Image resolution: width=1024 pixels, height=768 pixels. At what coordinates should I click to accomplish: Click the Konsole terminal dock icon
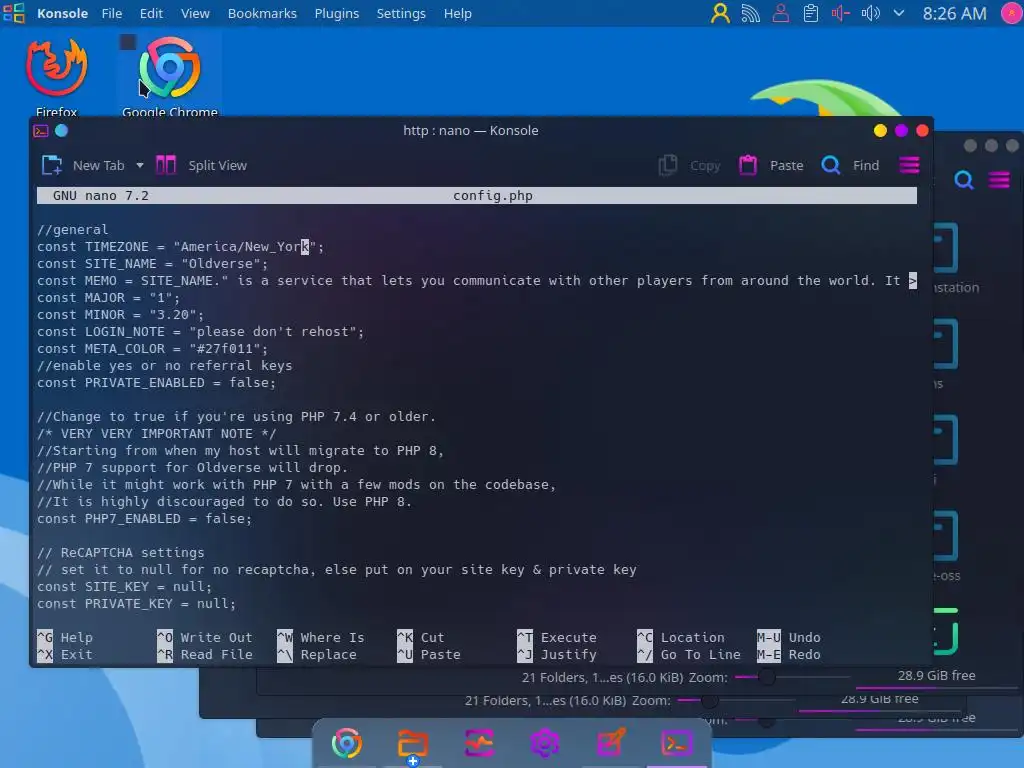point(677,743)
